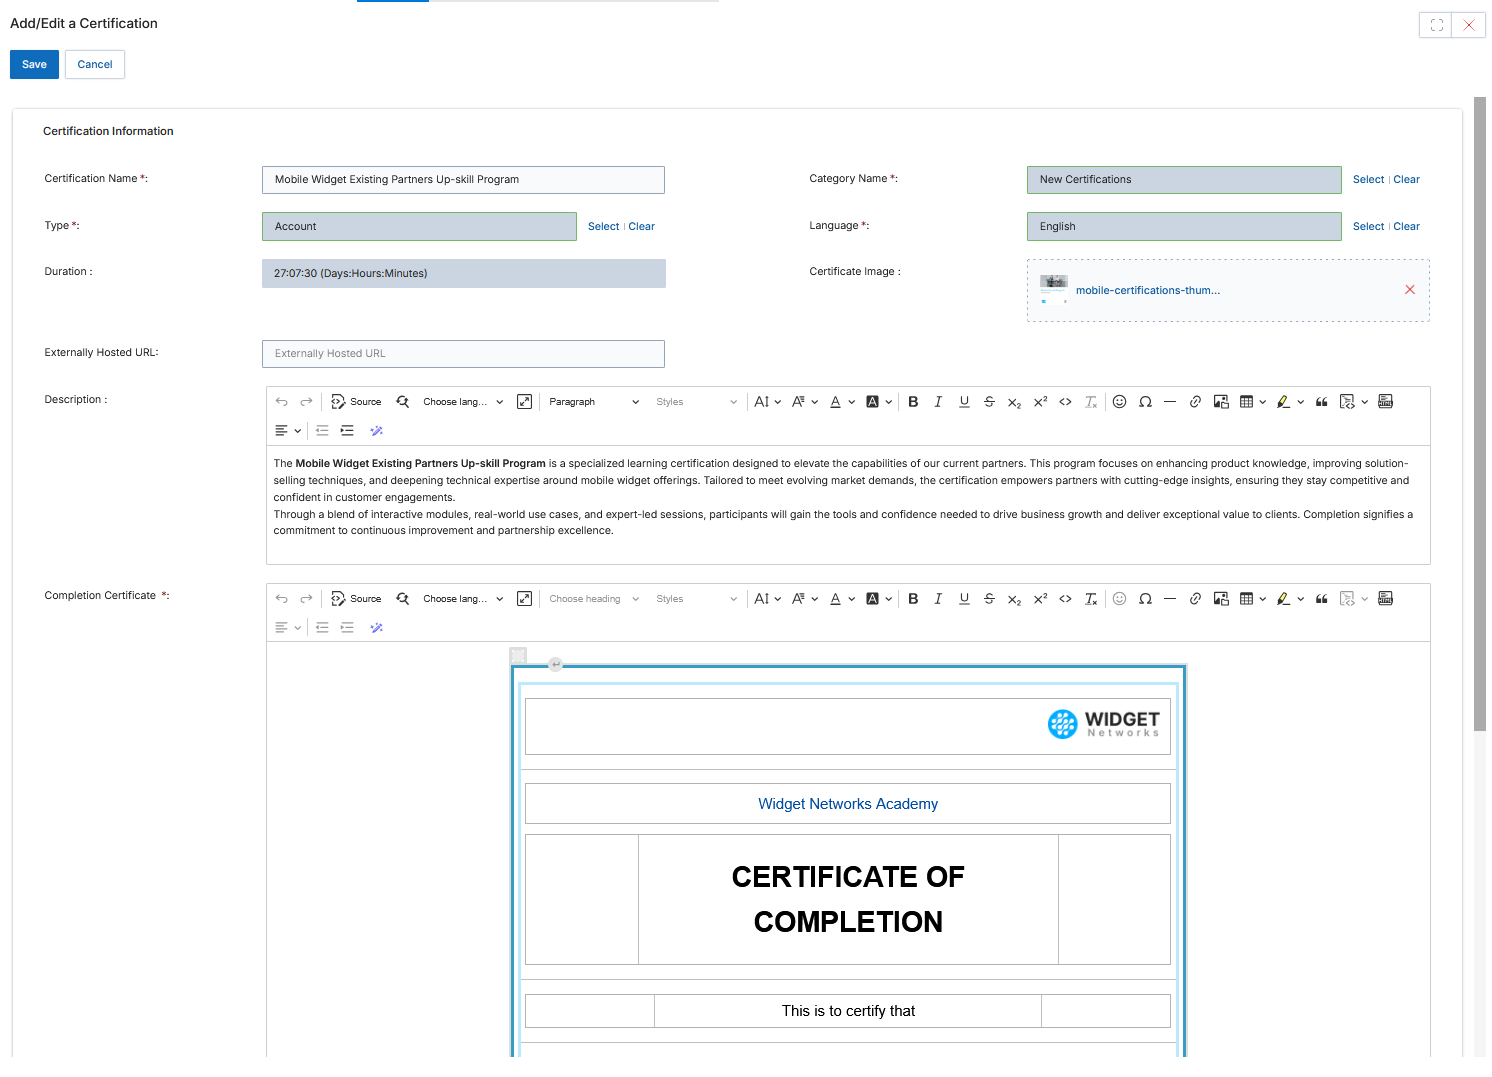Open Paragraph heading dropdown in Description editor
Screen dimensions: 1492x1077
tap(594, 402)
